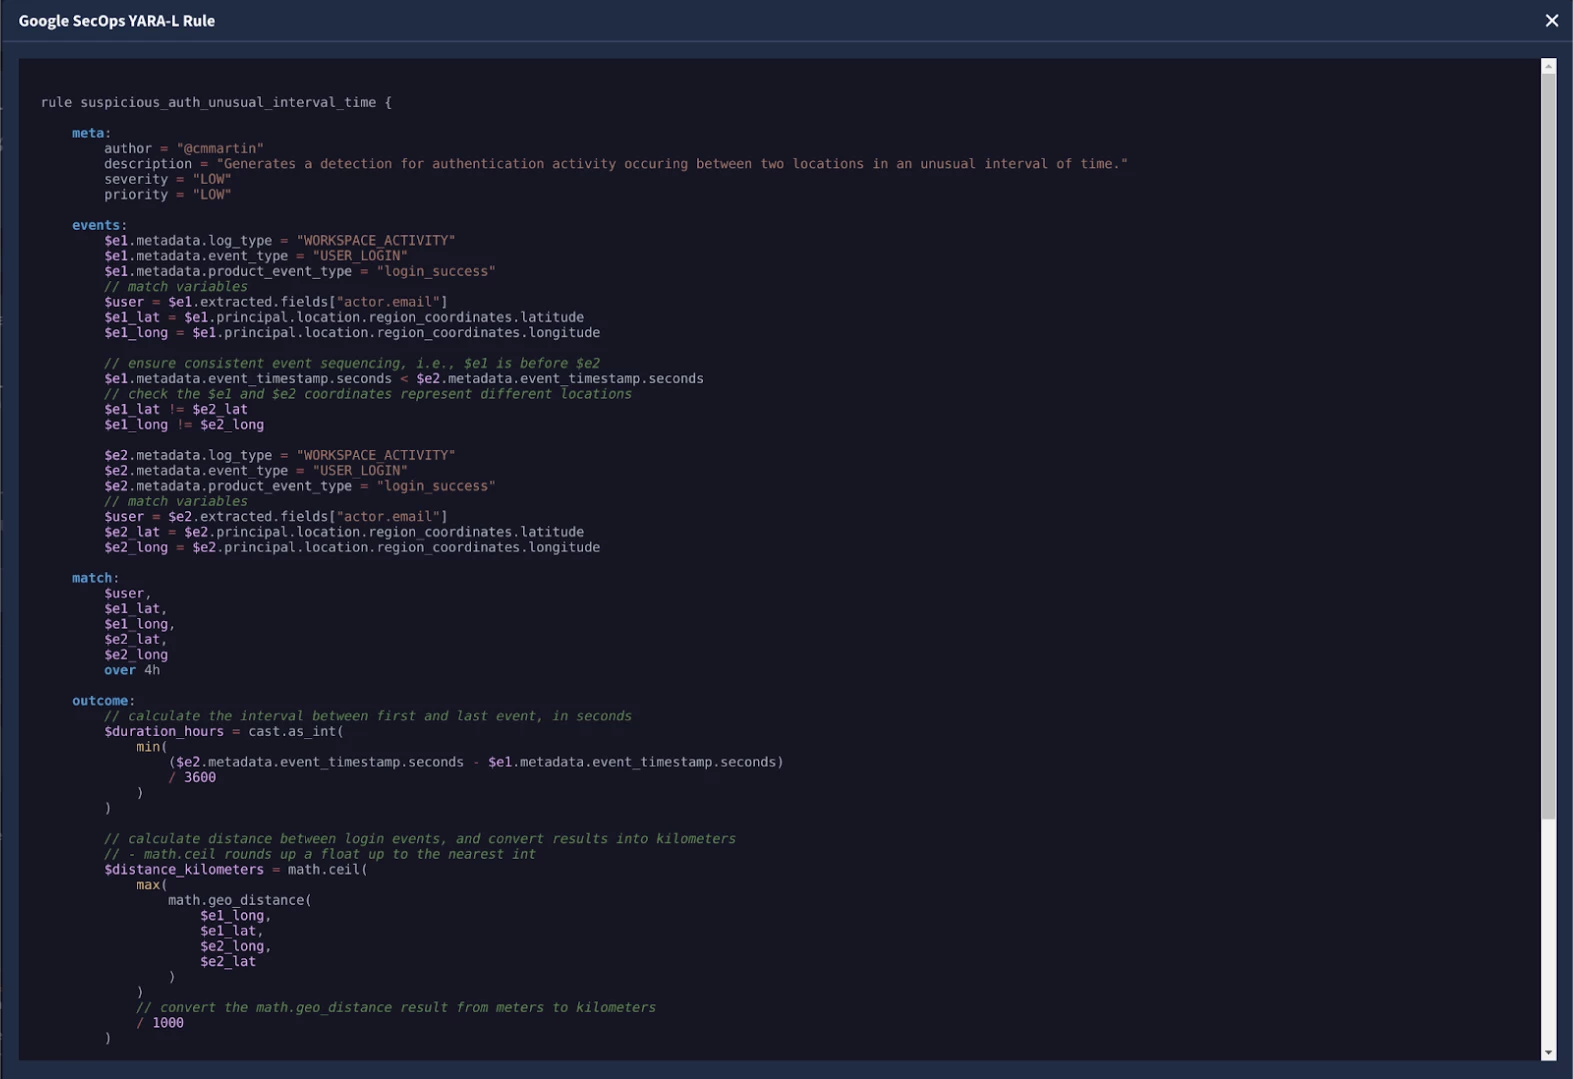The width and height of the screenshot is (1573, 1079).
Task: Click the $e2_lat latitude assignment line
Action: coord(344,532)
